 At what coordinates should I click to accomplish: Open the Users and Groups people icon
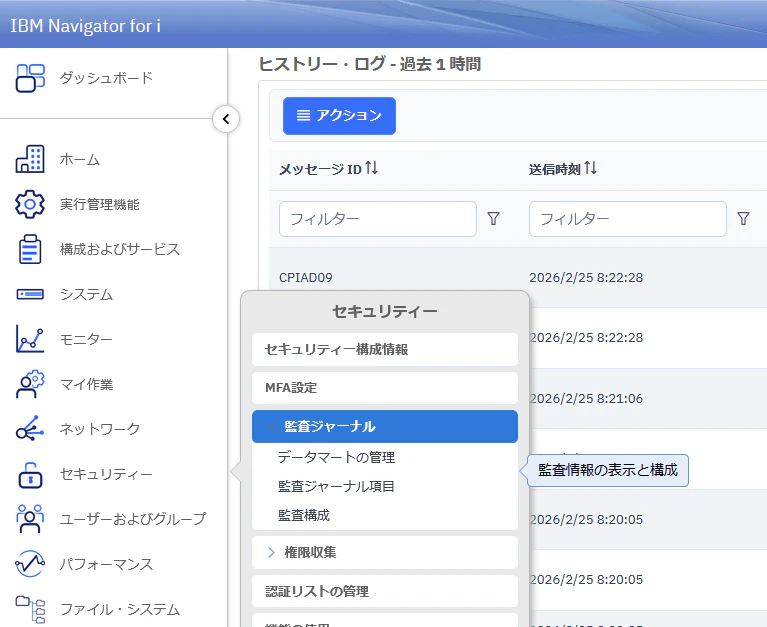point(30,519)
